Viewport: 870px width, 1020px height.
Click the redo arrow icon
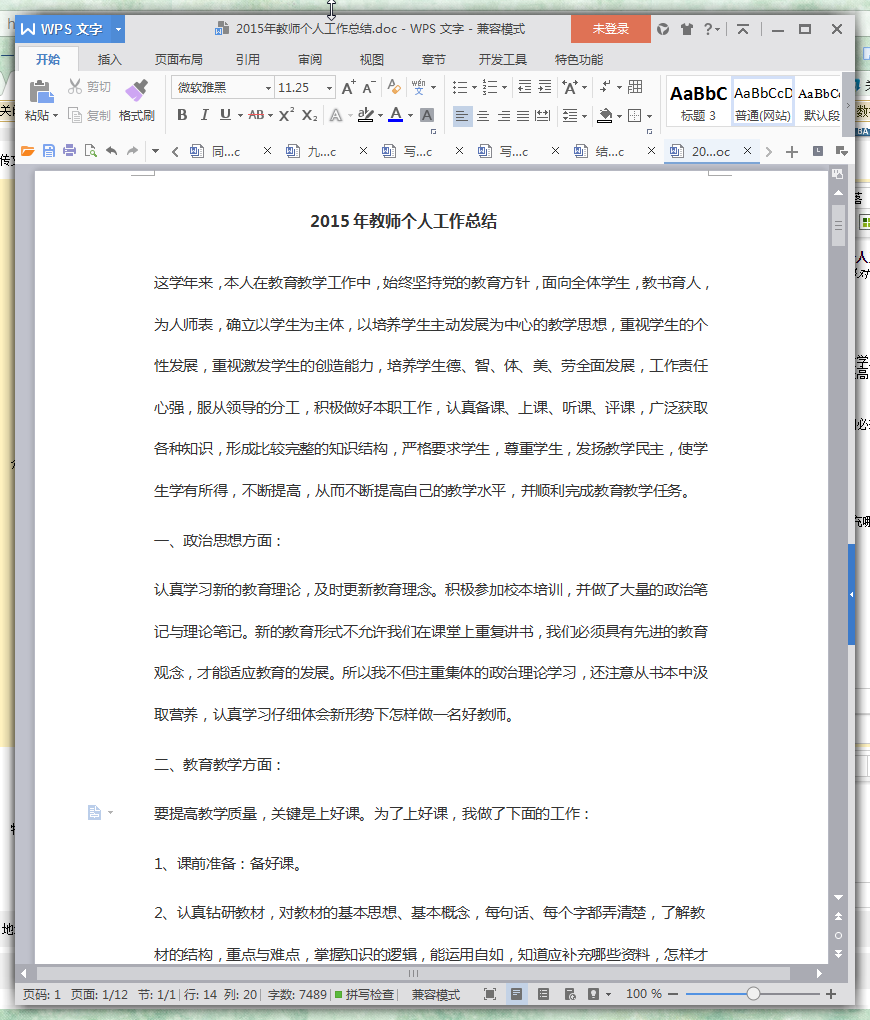(x=133, y=151)
